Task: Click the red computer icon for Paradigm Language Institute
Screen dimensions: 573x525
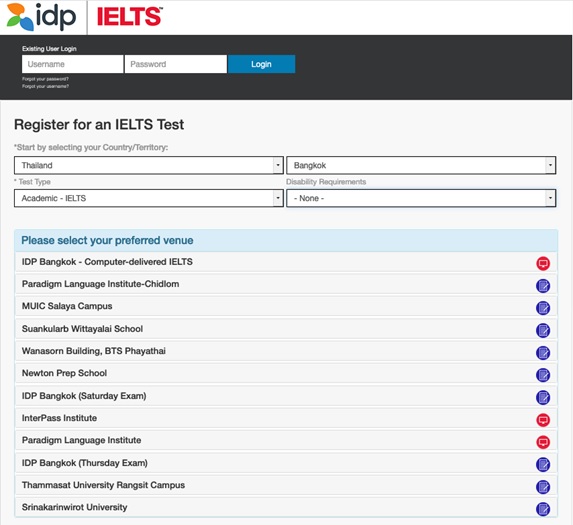Action: [543, 442]
